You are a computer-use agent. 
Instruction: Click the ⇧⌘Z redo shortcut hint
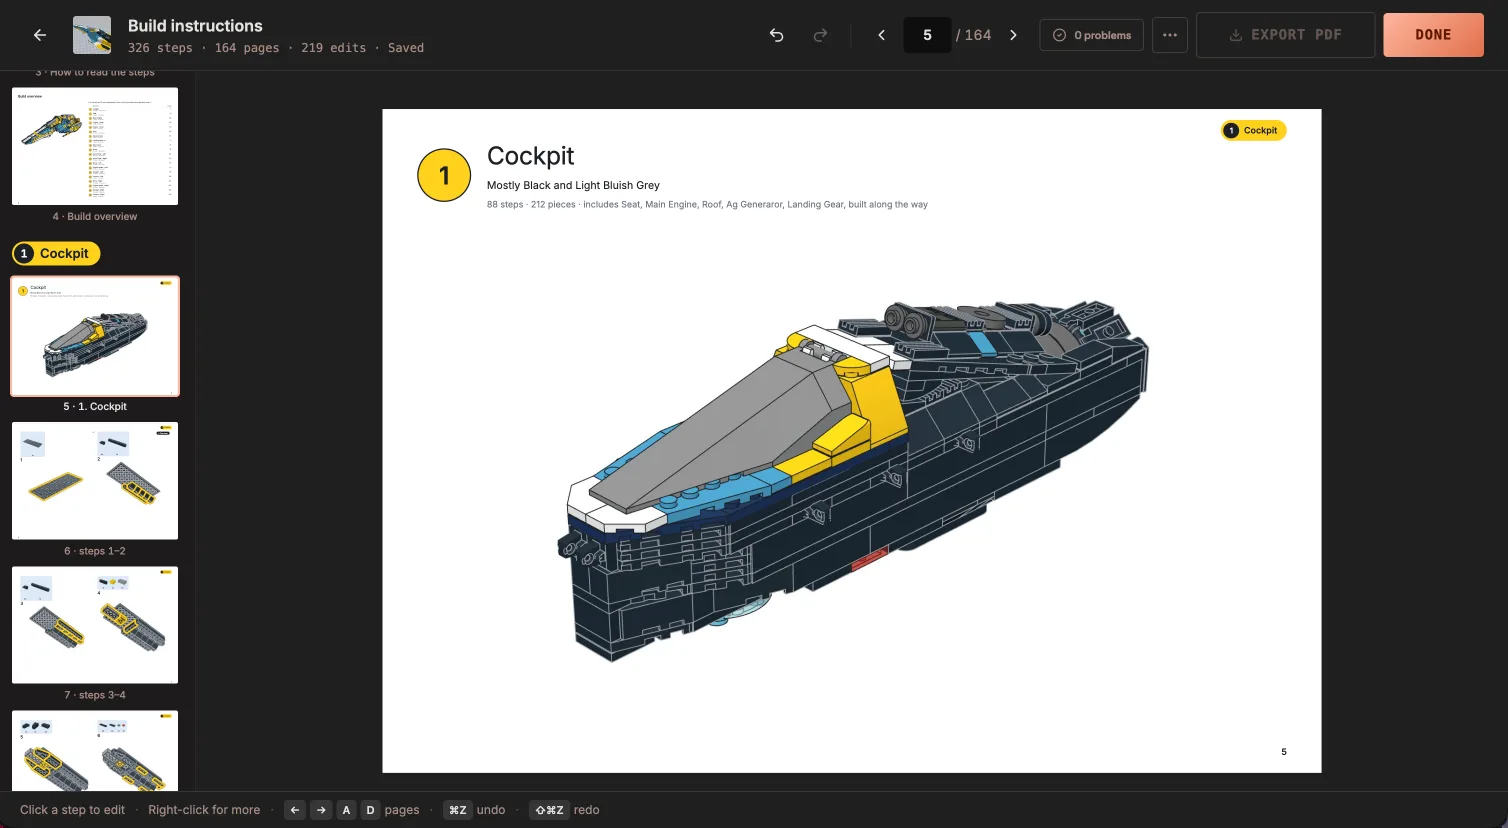click(549, 810)
